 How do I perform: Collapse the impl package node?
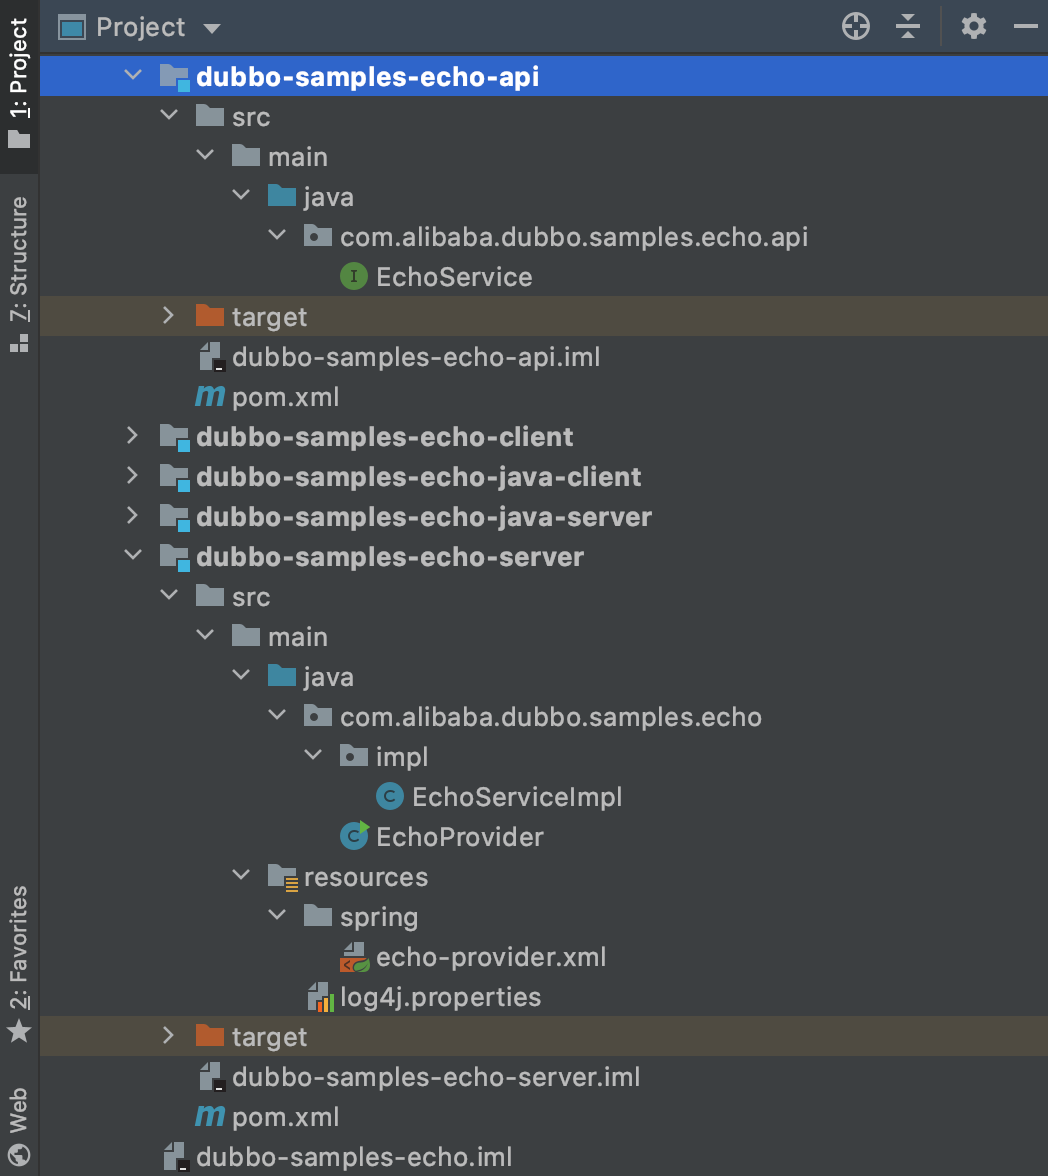(x=313, y=756)
